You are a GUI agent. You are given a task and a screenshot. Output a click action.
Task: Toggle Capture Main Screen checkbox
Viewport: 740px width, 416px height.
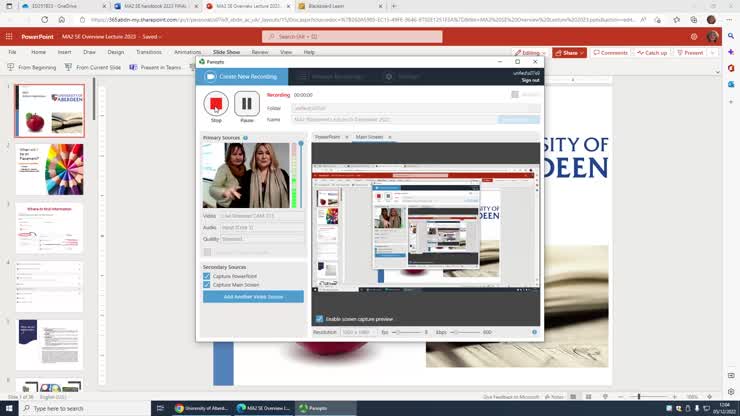[207, 285]
